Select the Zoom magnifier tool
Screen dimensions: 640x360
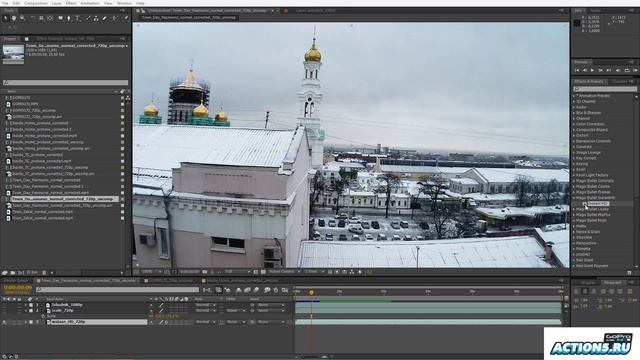tap(22, 18)
